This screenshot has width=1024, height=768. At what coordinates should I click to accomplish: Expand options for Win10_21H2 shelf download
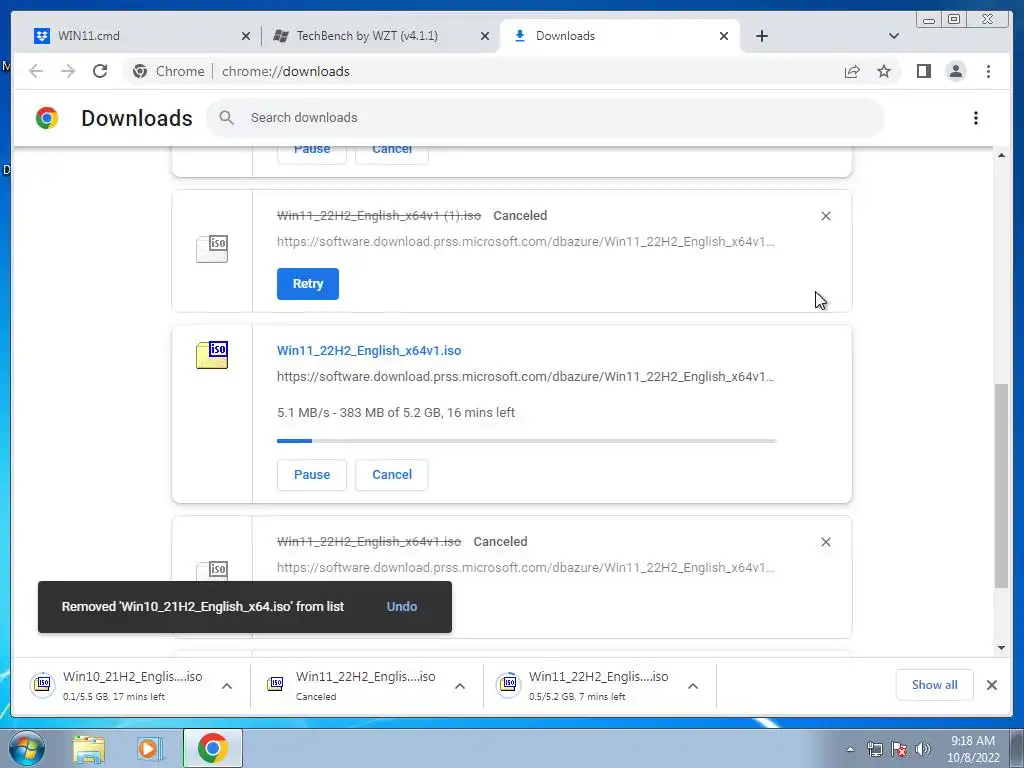[x=227, y=686]
